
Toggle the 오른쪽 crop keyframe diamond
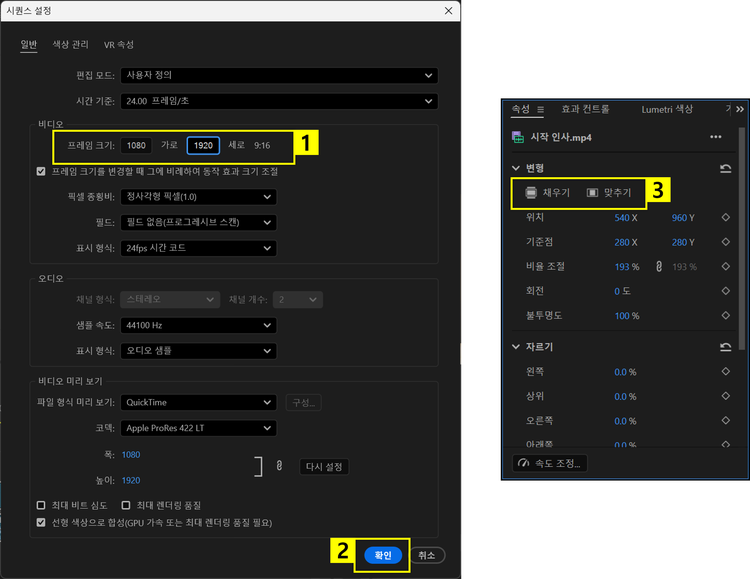coord(726,420)
